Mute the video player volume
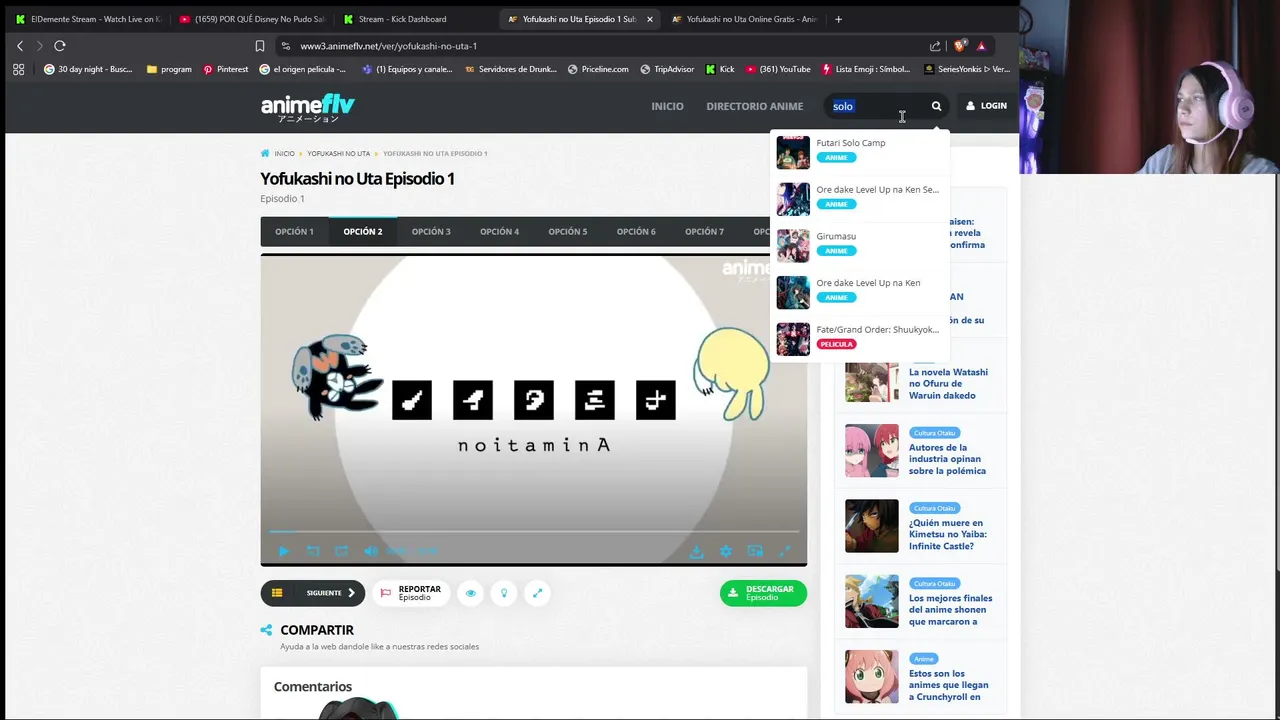 pos(371,551)
